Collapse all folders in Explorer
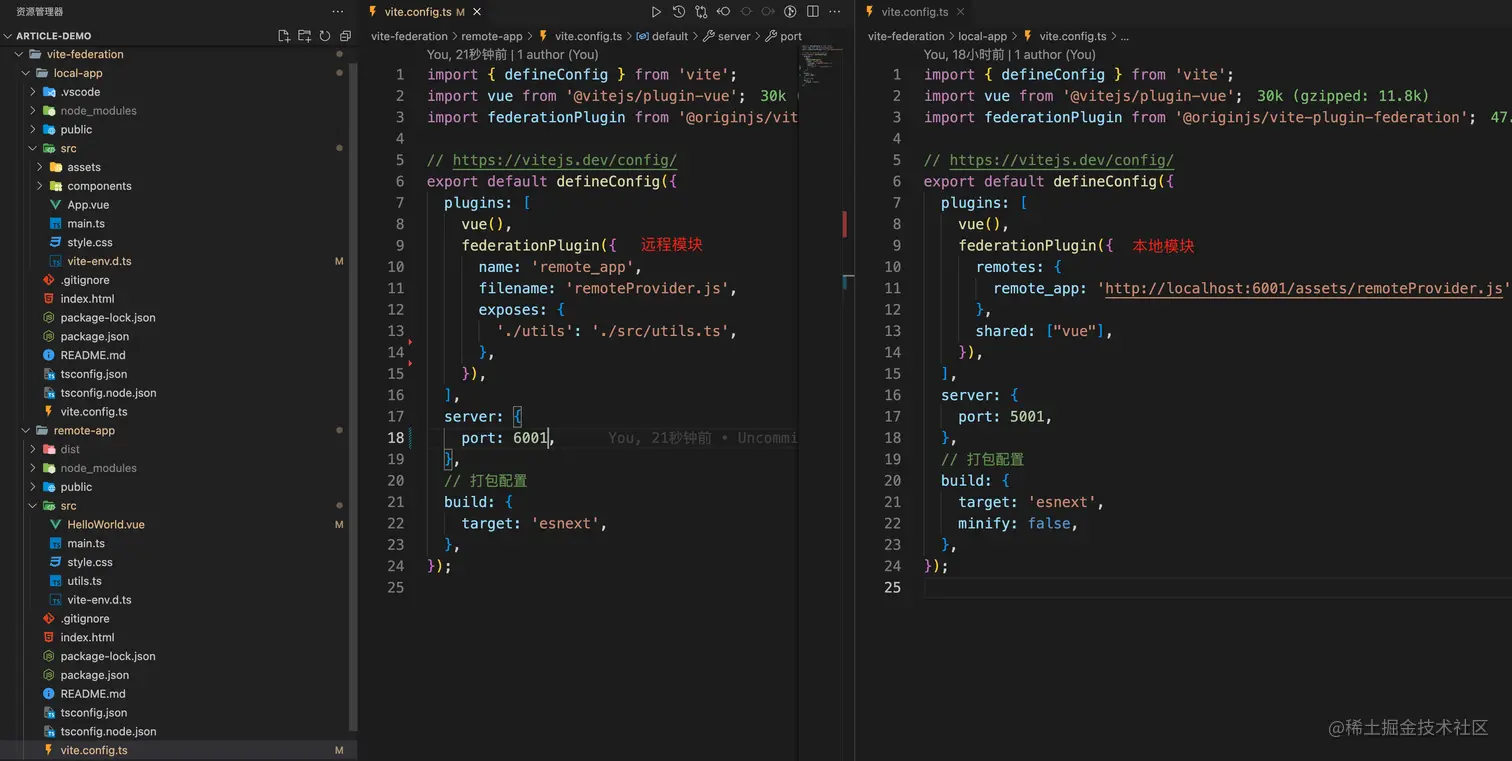This screenshot has height=761, width=1512. (345, 36)
